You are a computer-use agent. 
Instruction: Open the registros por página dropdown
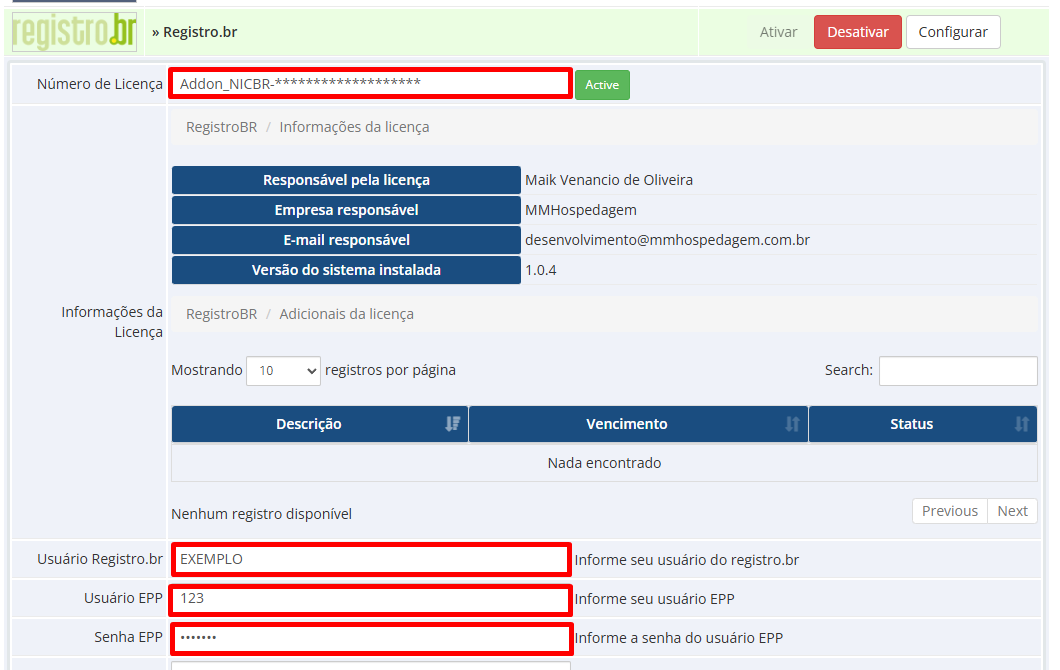[283, 370]
